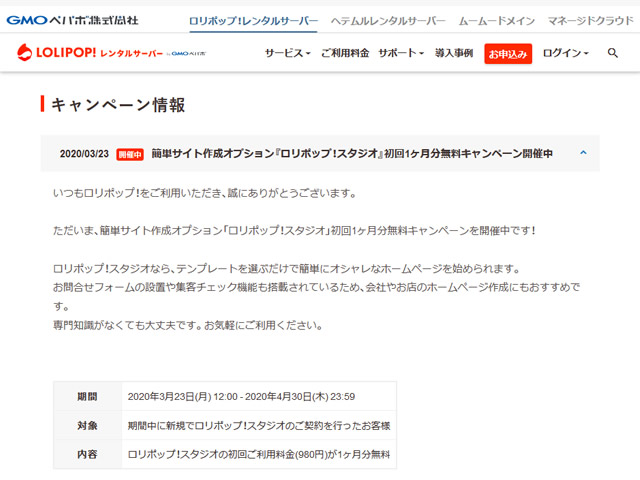Click the greeting line いつもロリポップ!をご利用いただき
640x480 pixels.
tap(205, 193)
